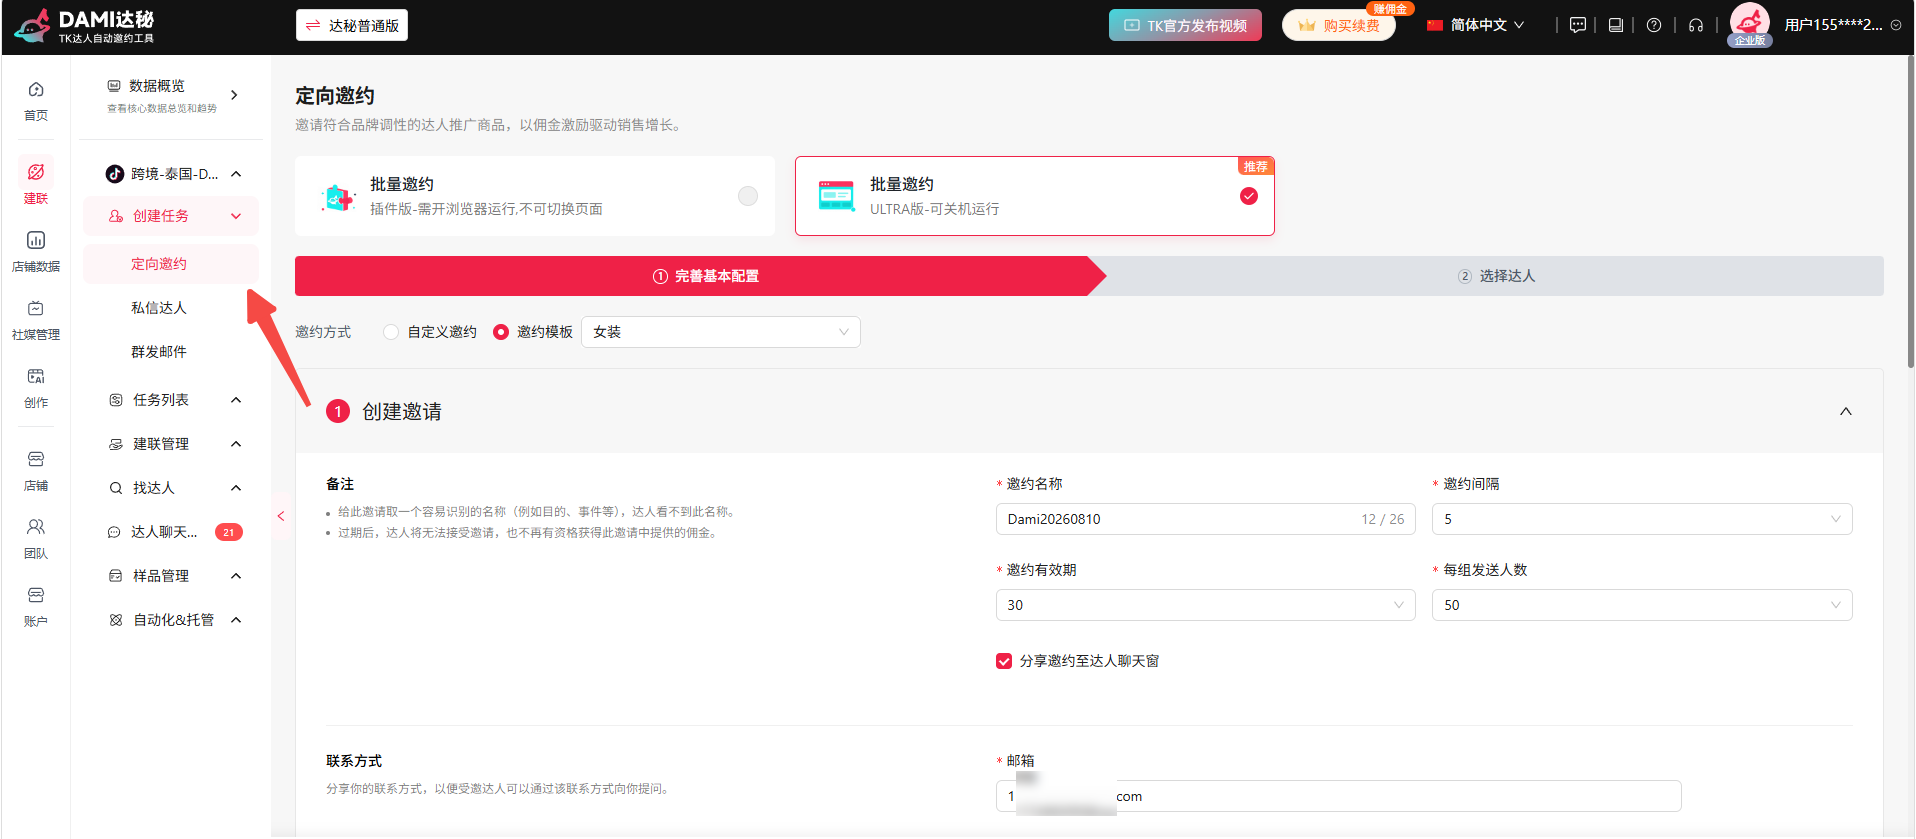The image size is (1916, 839).
Task: Click the 购买续费 button
Action: (1339, 25)
